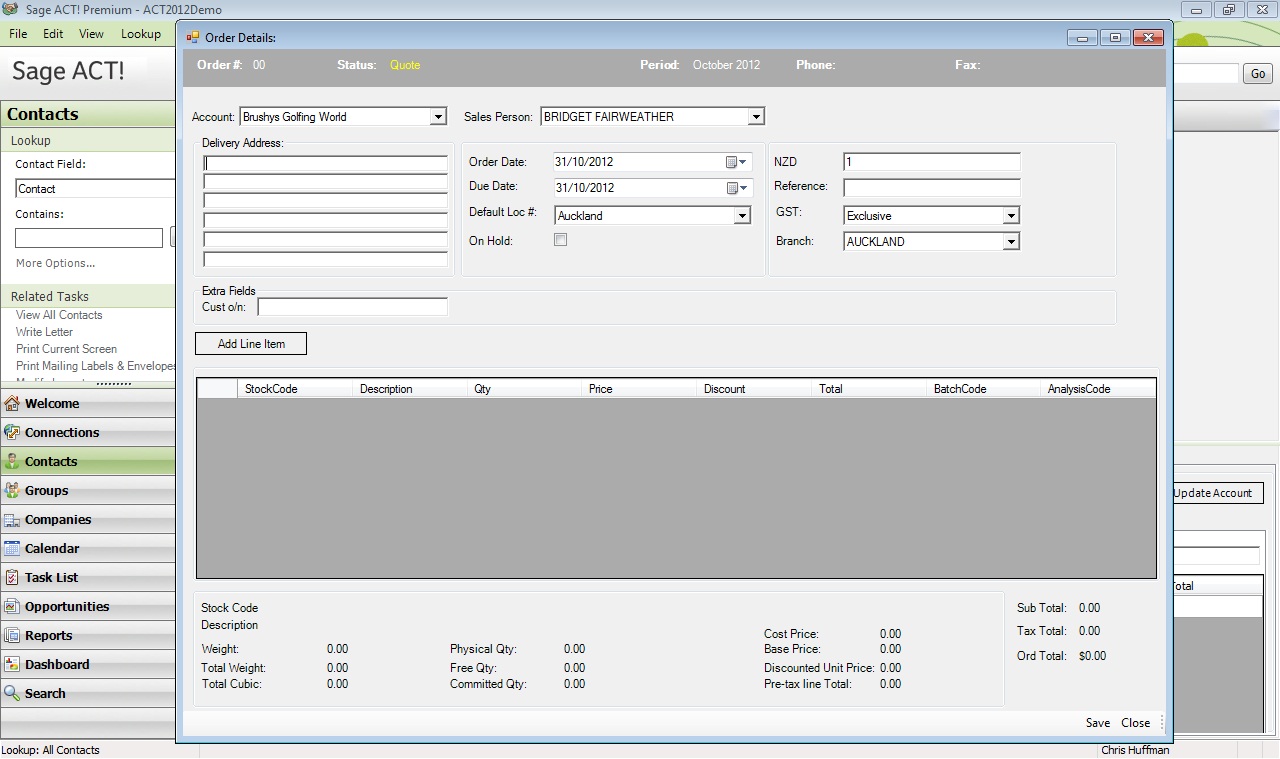Click the AnalysisCode column header
Viewport: 1280px width, 759px height.
pyautogui.click(x=1098, y=389)
